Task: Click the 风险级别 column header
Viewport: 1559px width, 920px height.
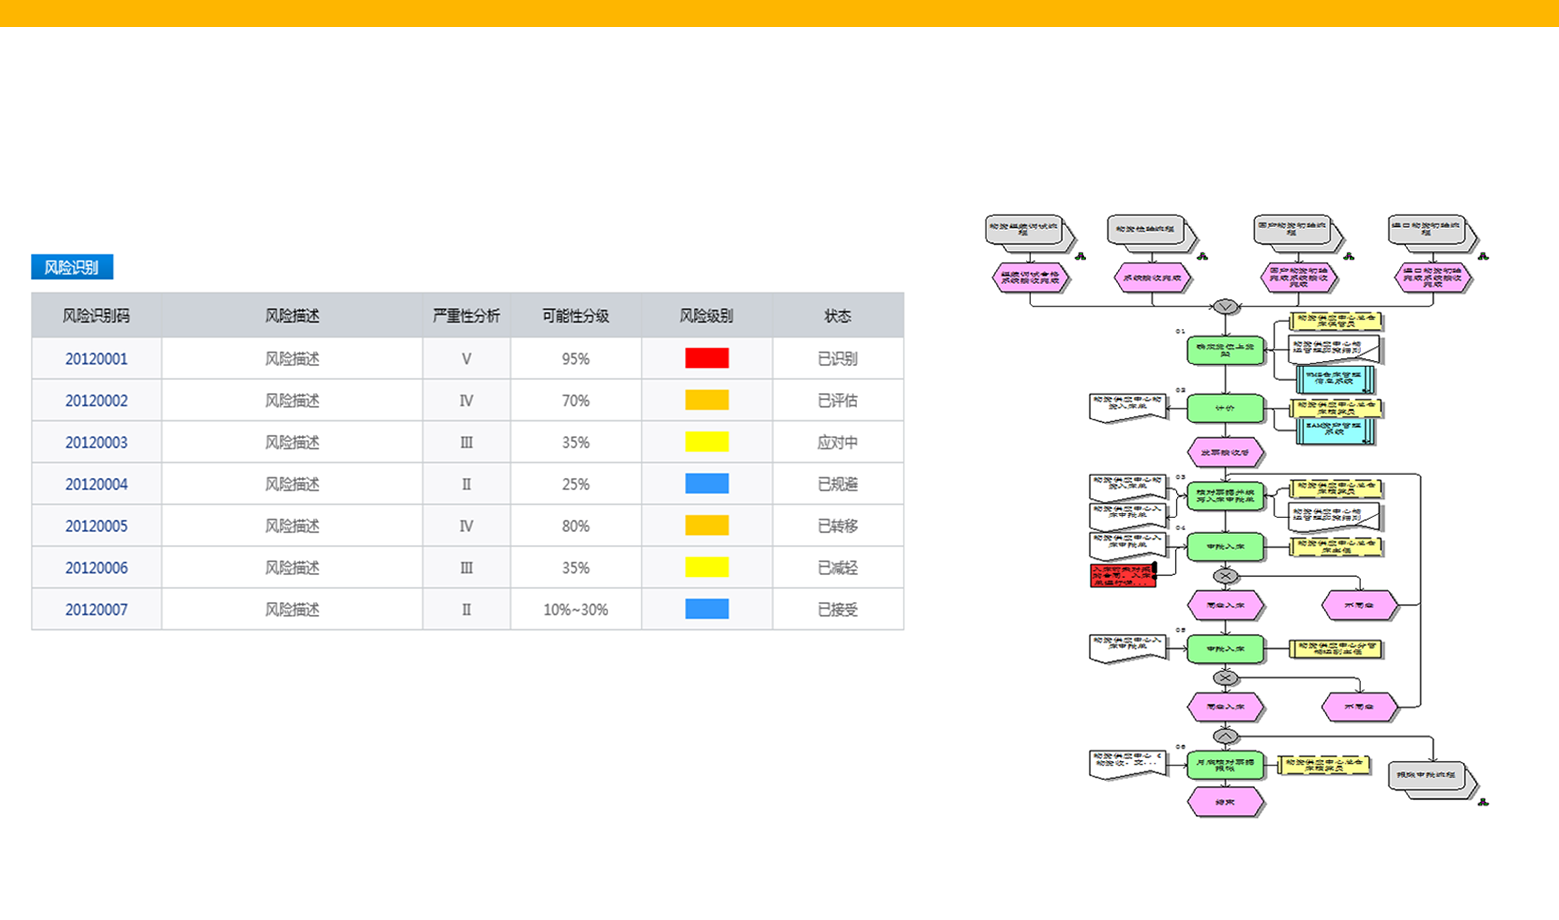Action: pyautogui.click(x=706, y=316)
